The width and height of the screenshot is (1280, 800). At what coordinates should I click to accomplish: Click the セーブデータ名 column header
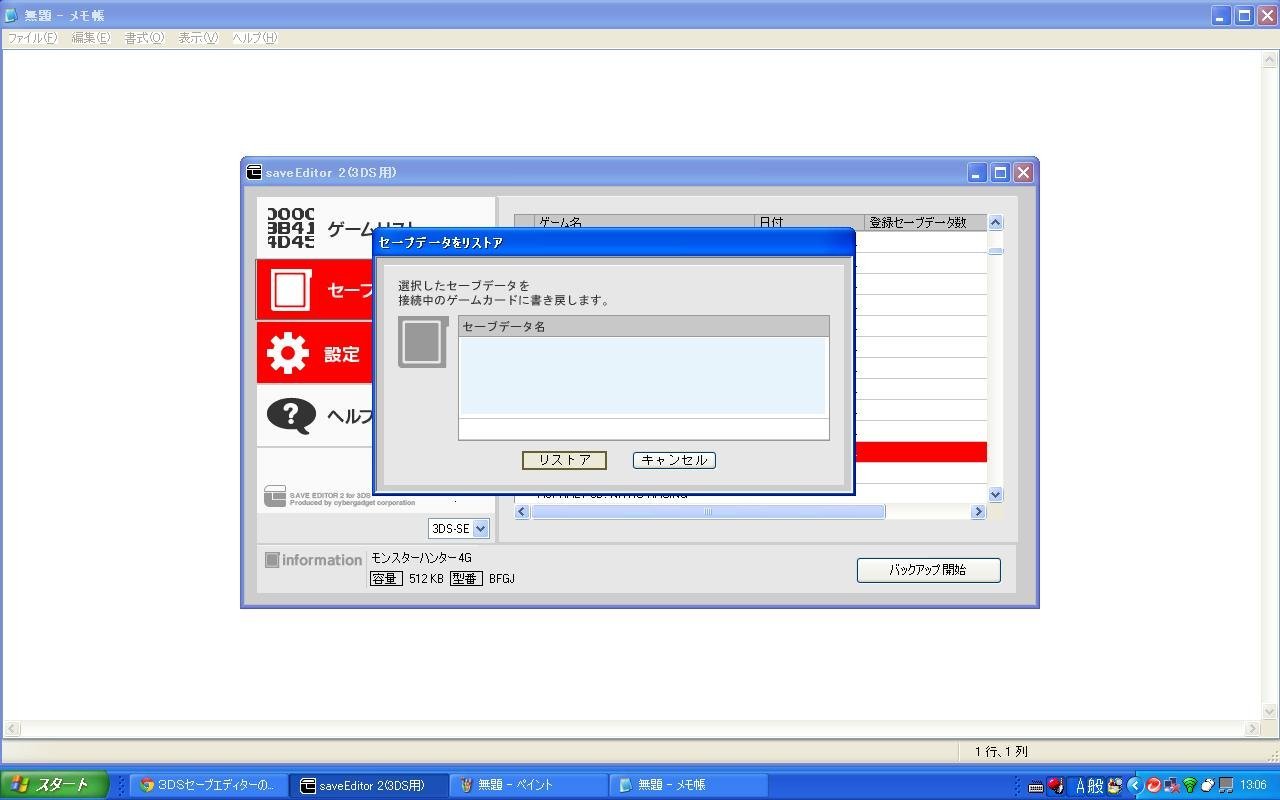(643, 326)
